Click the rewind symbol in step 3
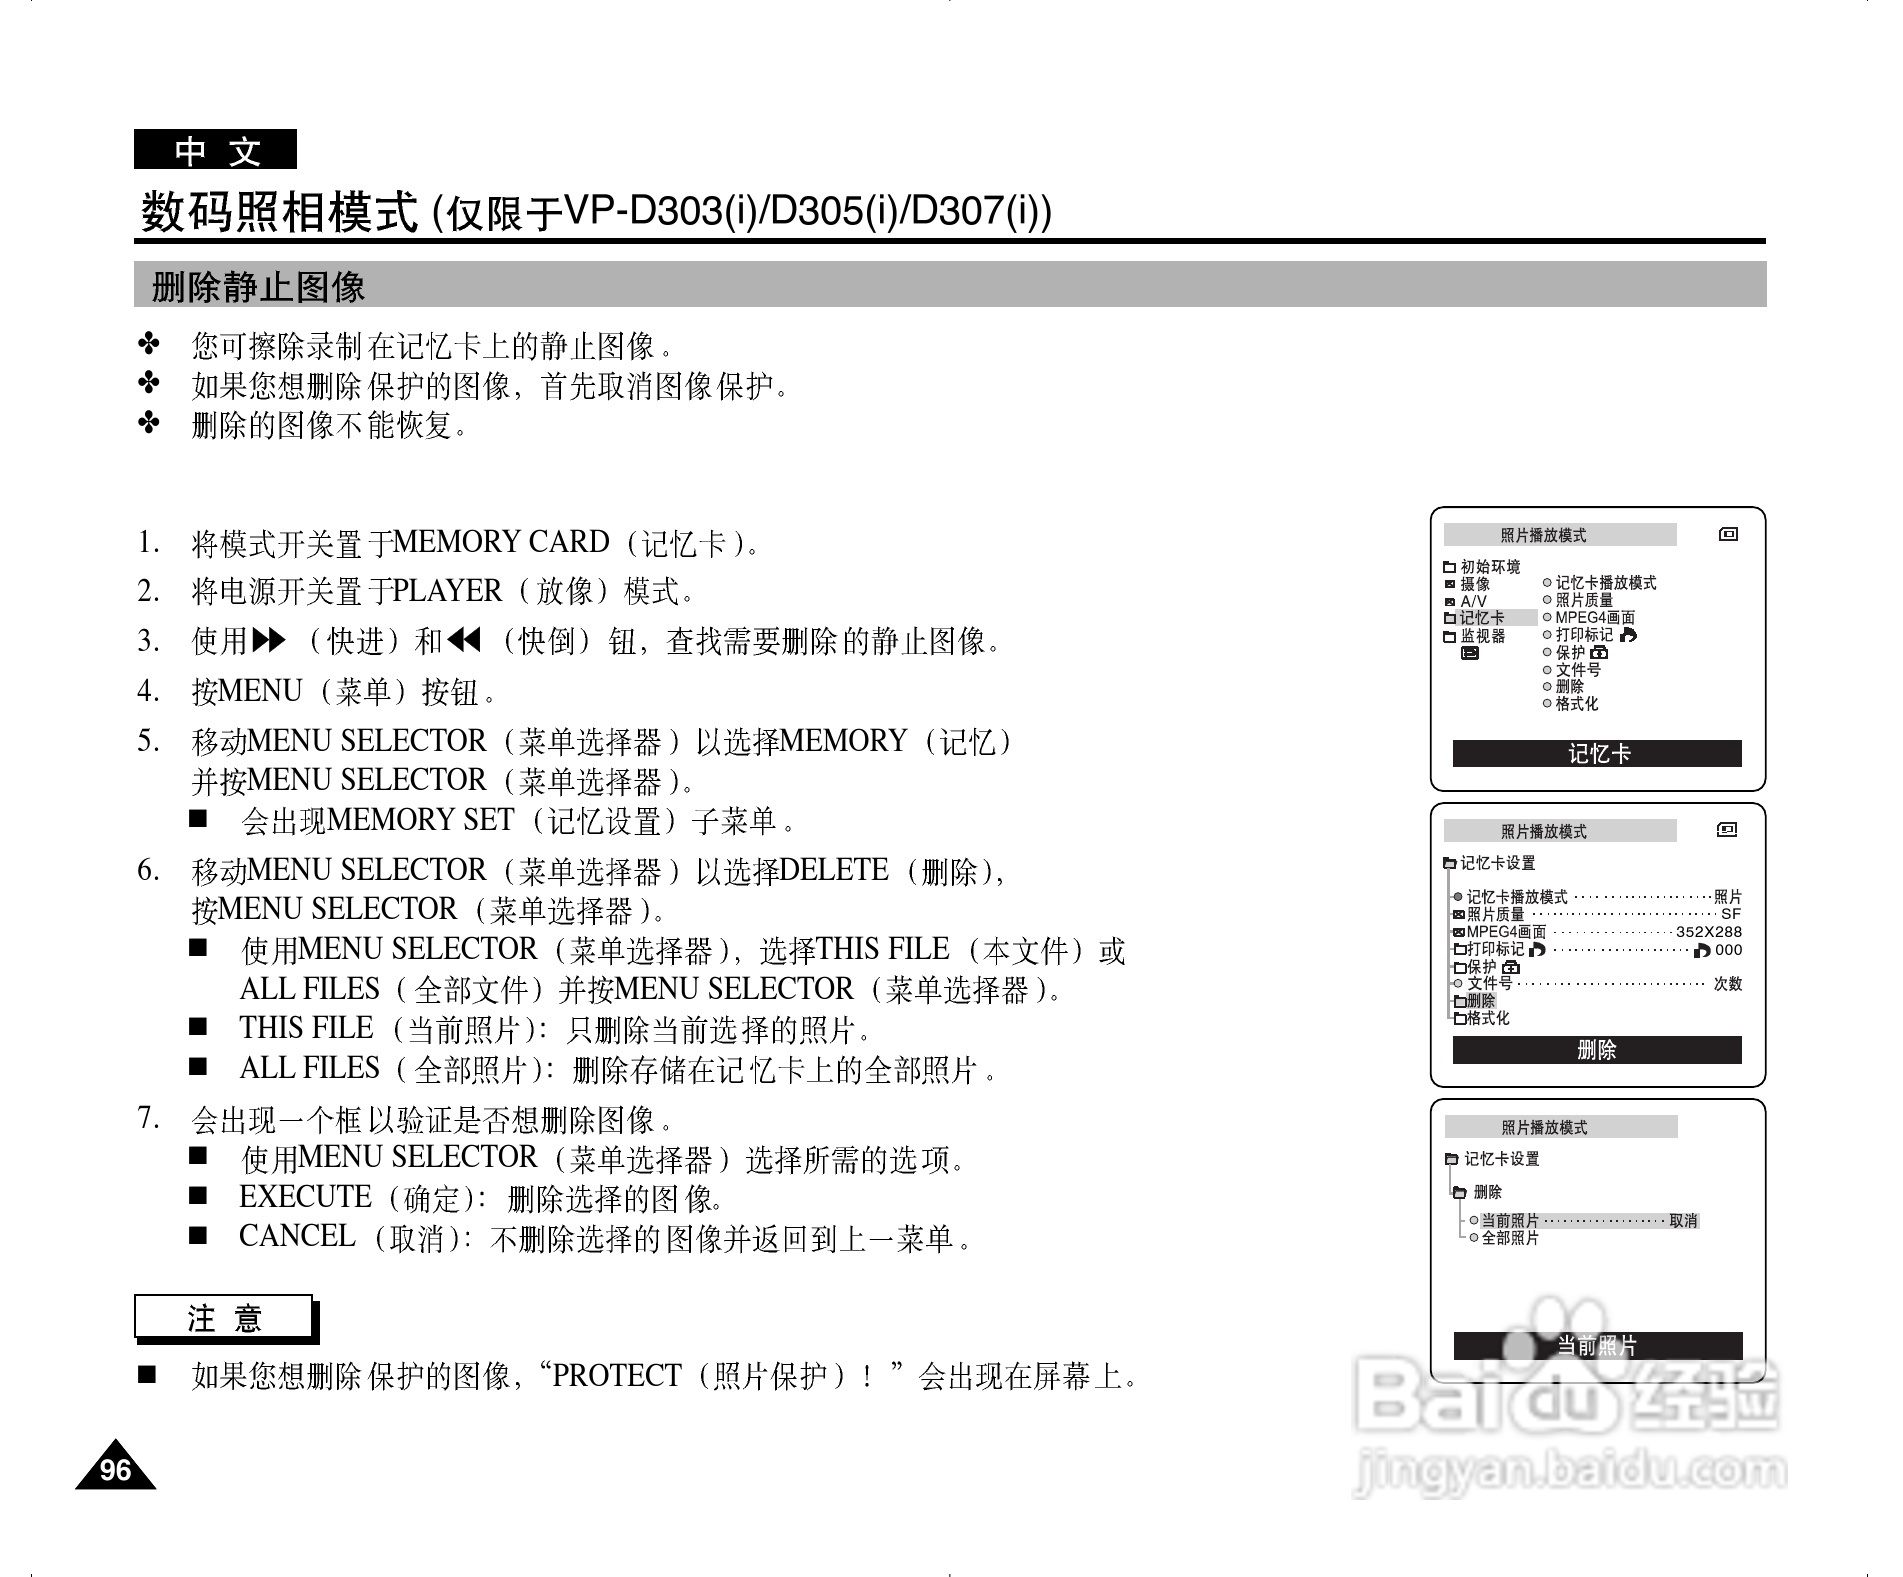Image resolution: width=1903 pixels, height=1577 pixels. 464,640
